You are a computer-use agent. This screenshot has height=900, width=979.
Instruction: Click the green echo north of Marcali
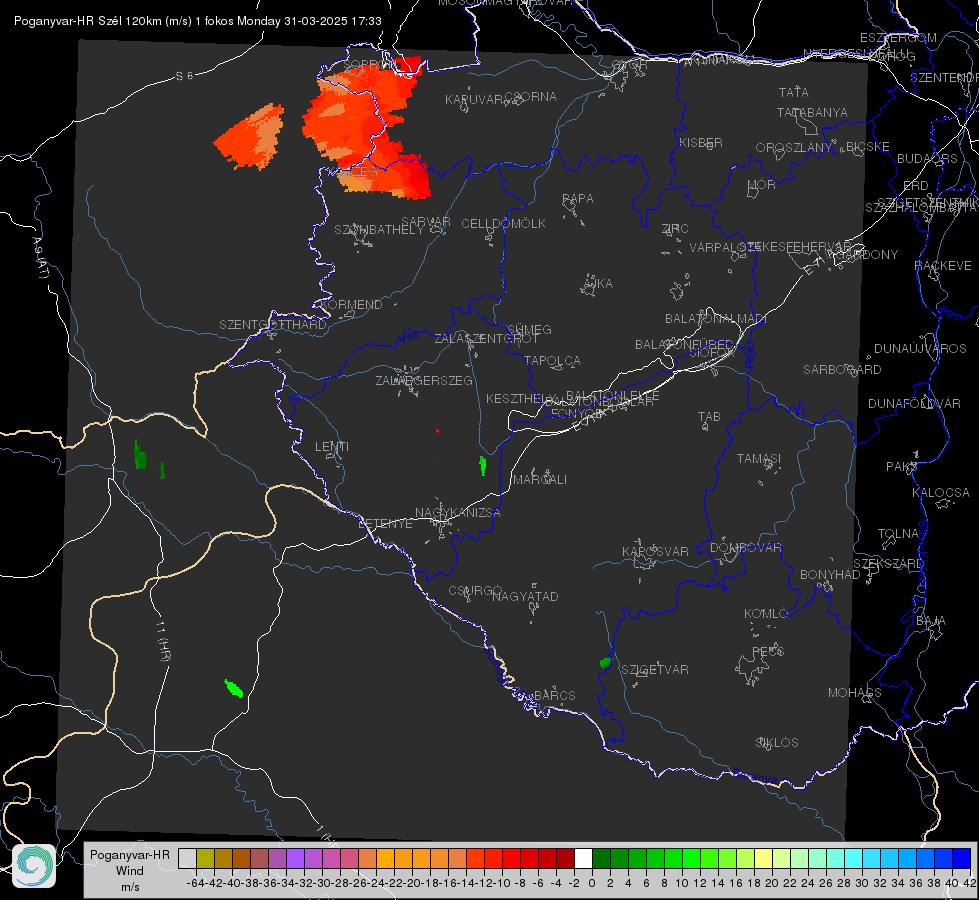pos(483,465)
